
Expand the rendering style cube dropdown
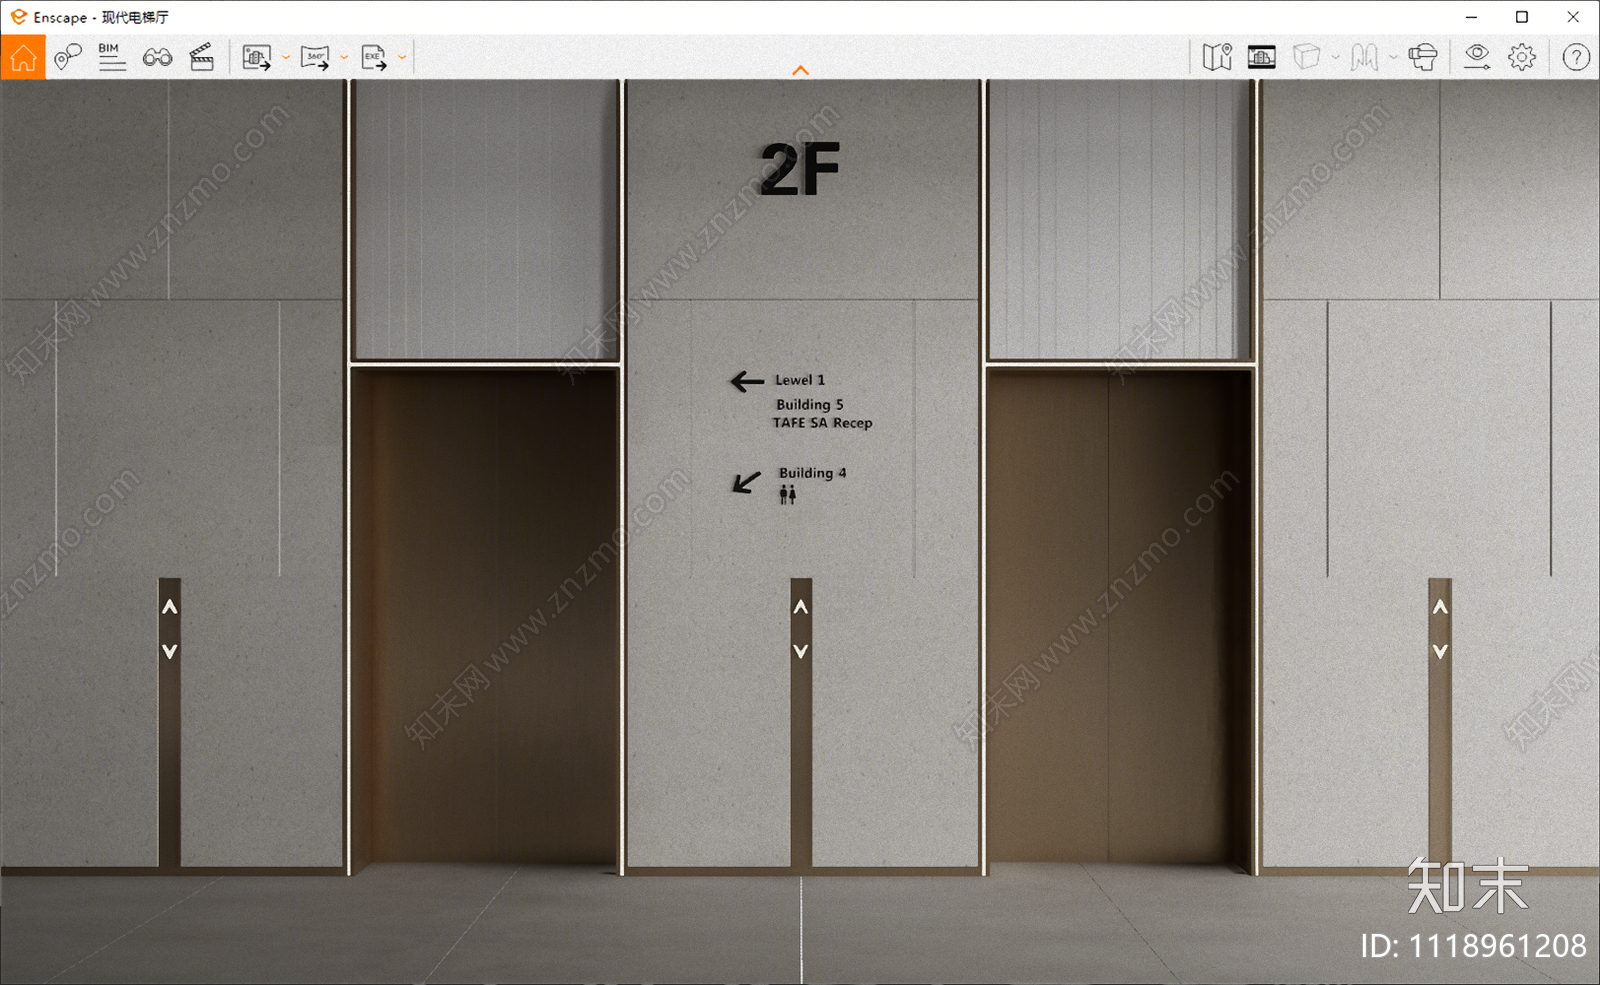click(x=1335, y=58)
